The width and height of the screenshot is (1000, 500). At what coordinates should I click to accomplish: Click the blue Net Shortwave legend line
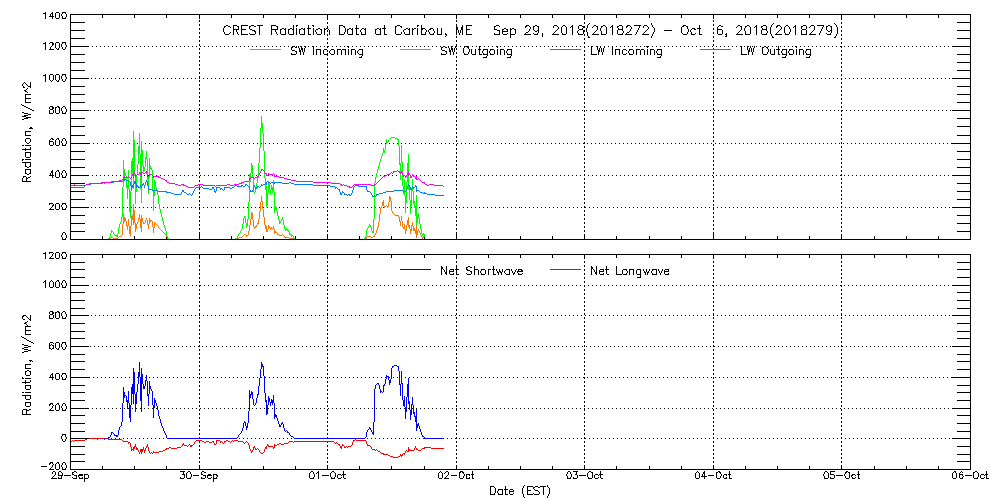point(418,270)
